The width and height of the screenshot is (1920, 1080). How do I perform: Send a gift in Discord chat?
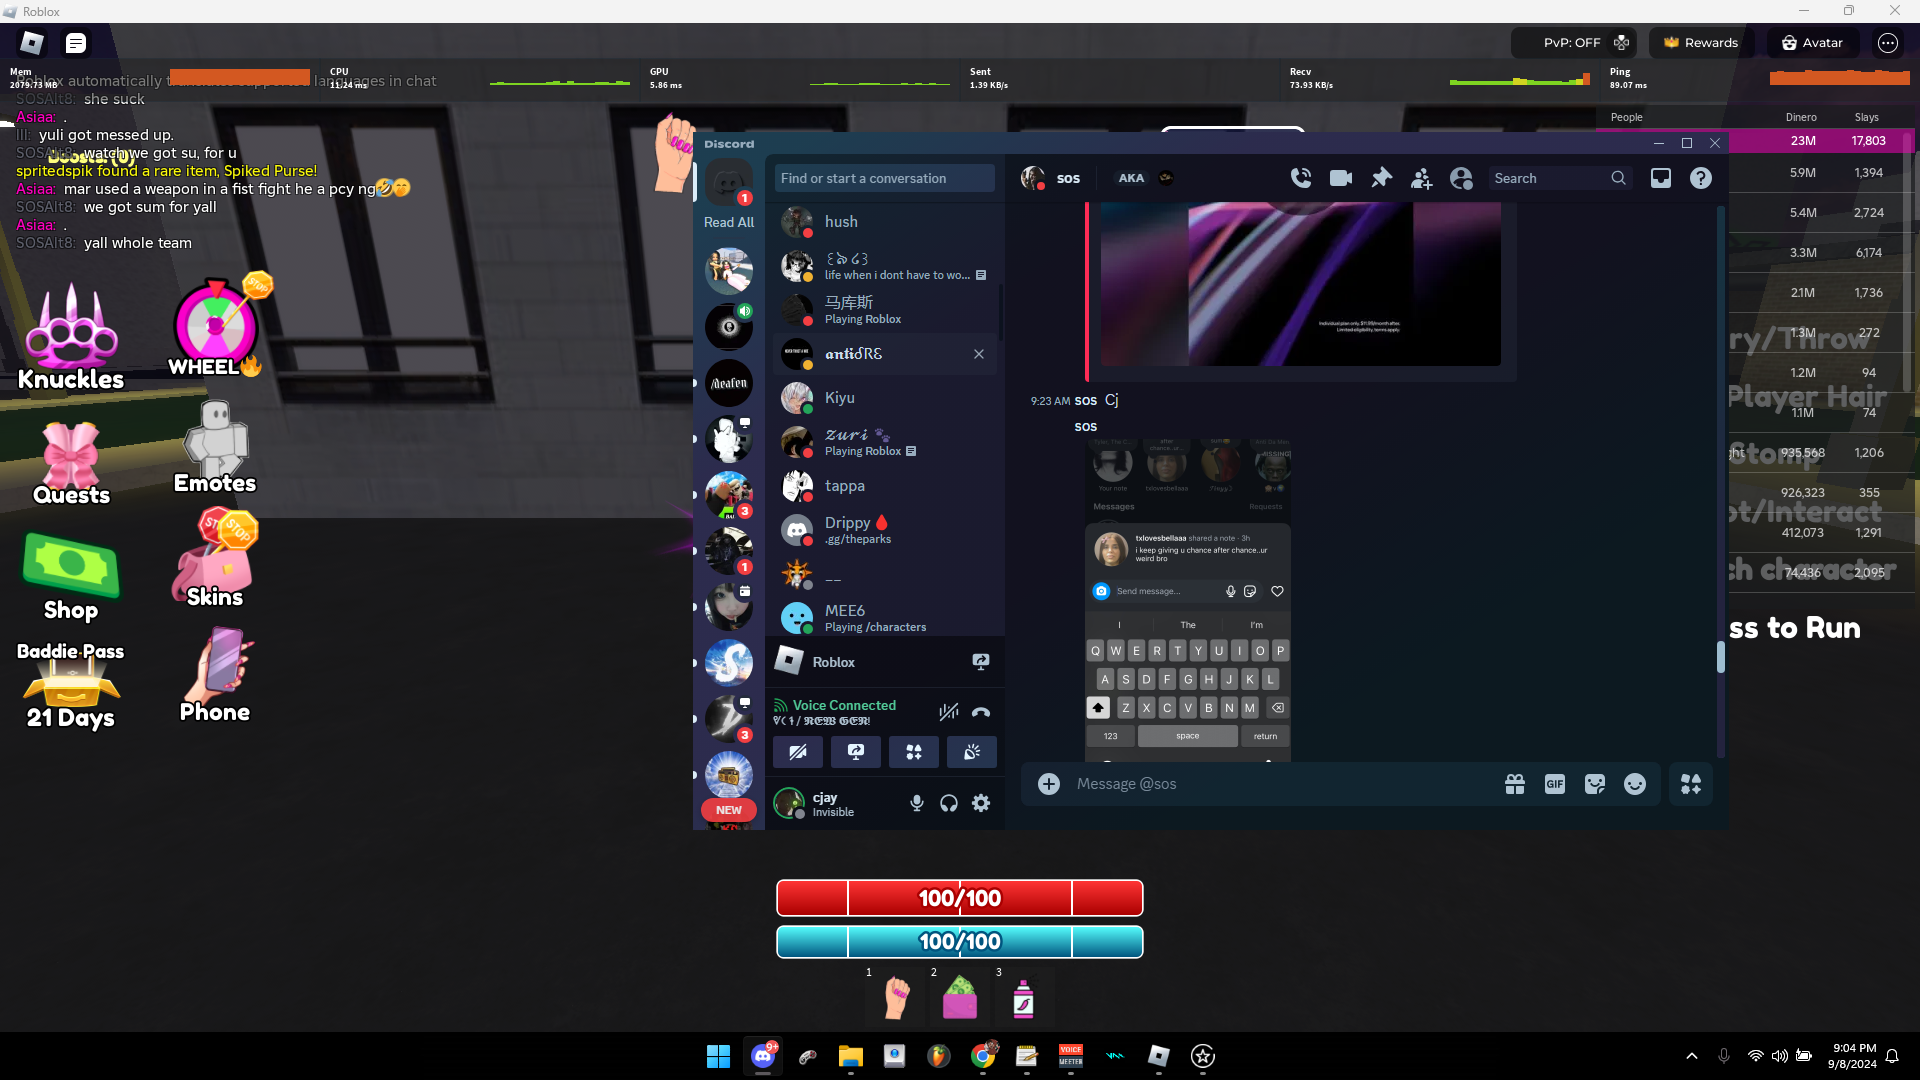(x=1514, y=784)
